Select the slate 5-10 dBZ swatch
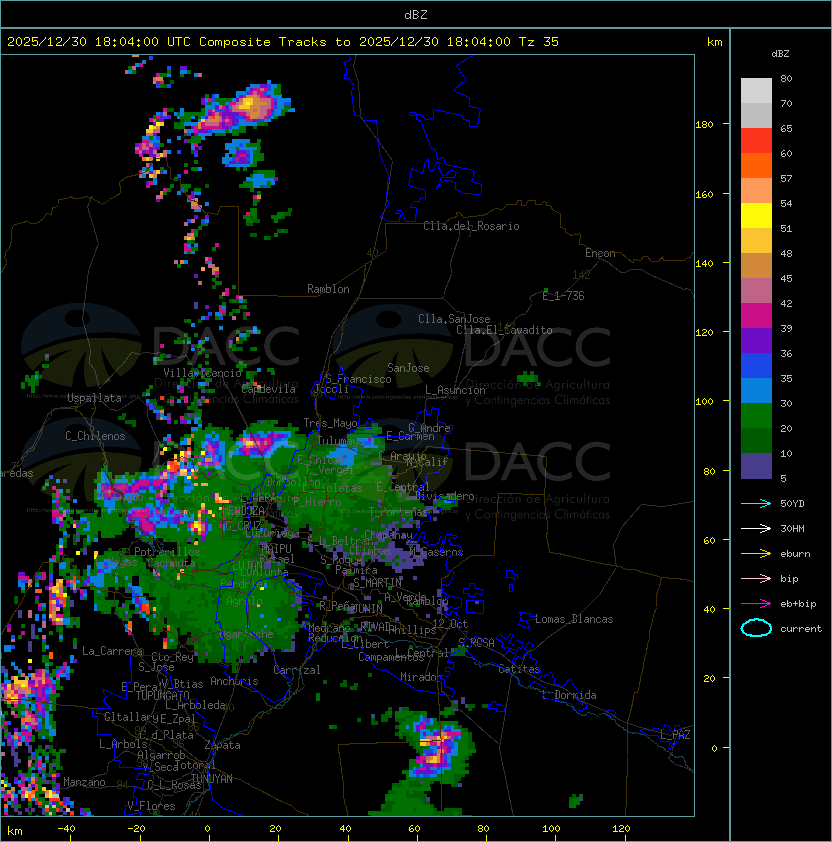Screen dimensions: 832x842 tap(756, 466)
